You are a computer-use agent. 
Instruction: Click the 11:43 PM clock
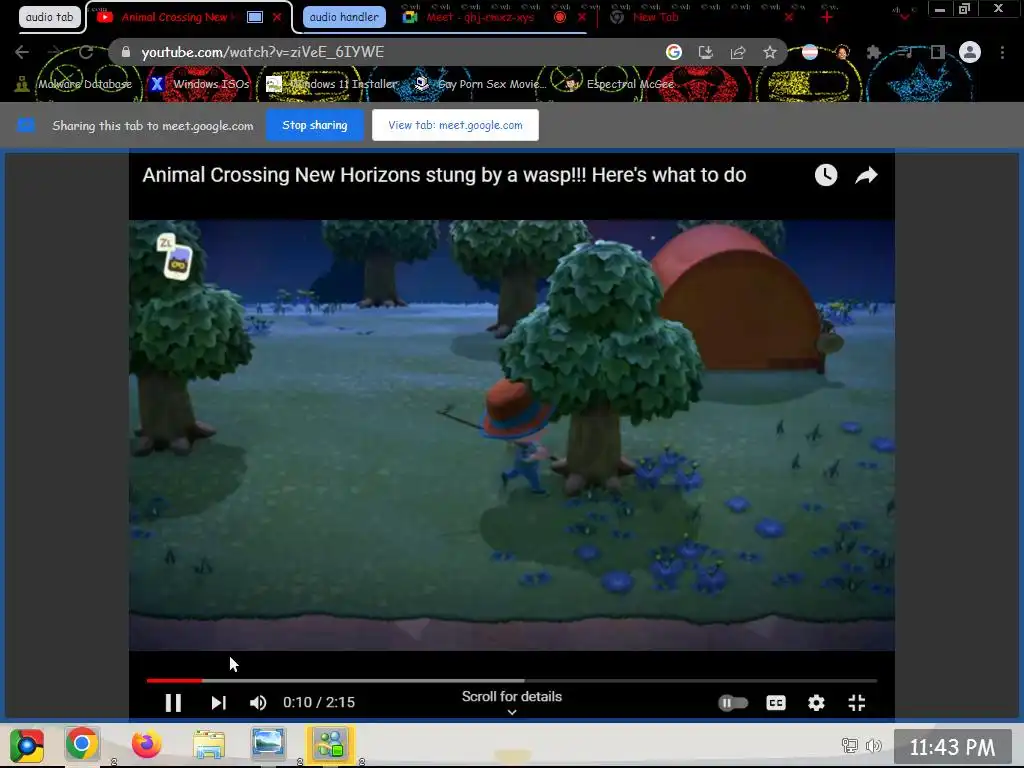point(952,746)
